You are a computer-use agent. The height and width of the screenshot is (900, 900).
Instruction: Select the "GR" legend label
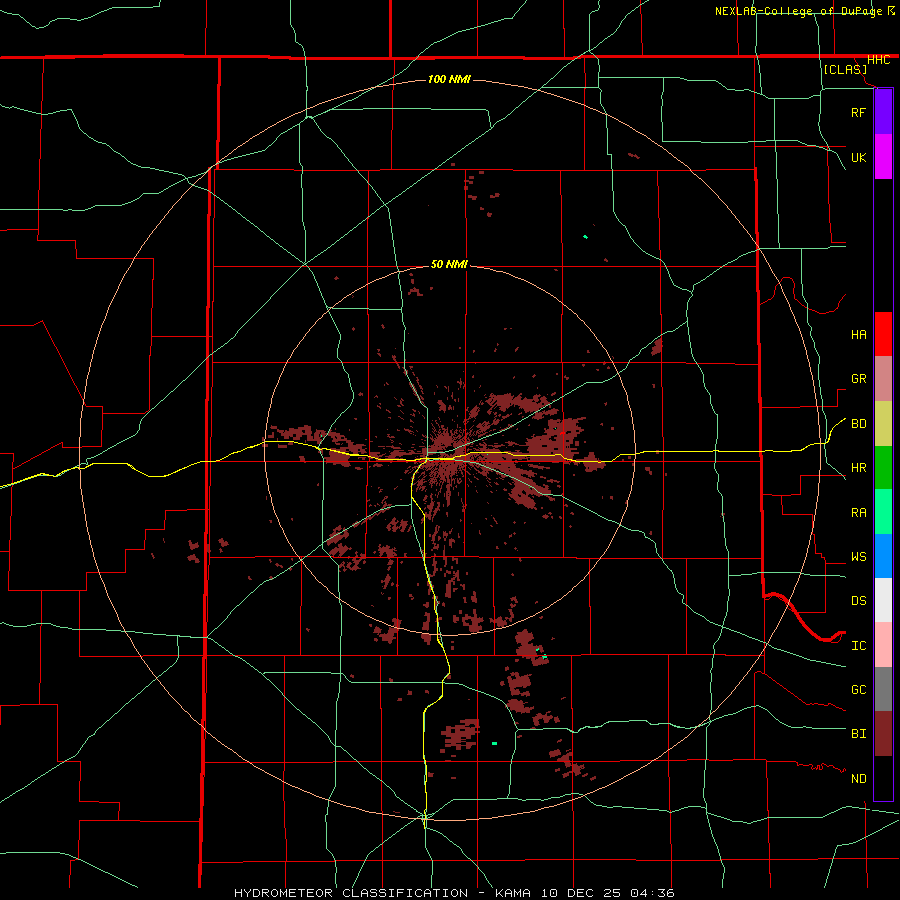click(858, 379)
